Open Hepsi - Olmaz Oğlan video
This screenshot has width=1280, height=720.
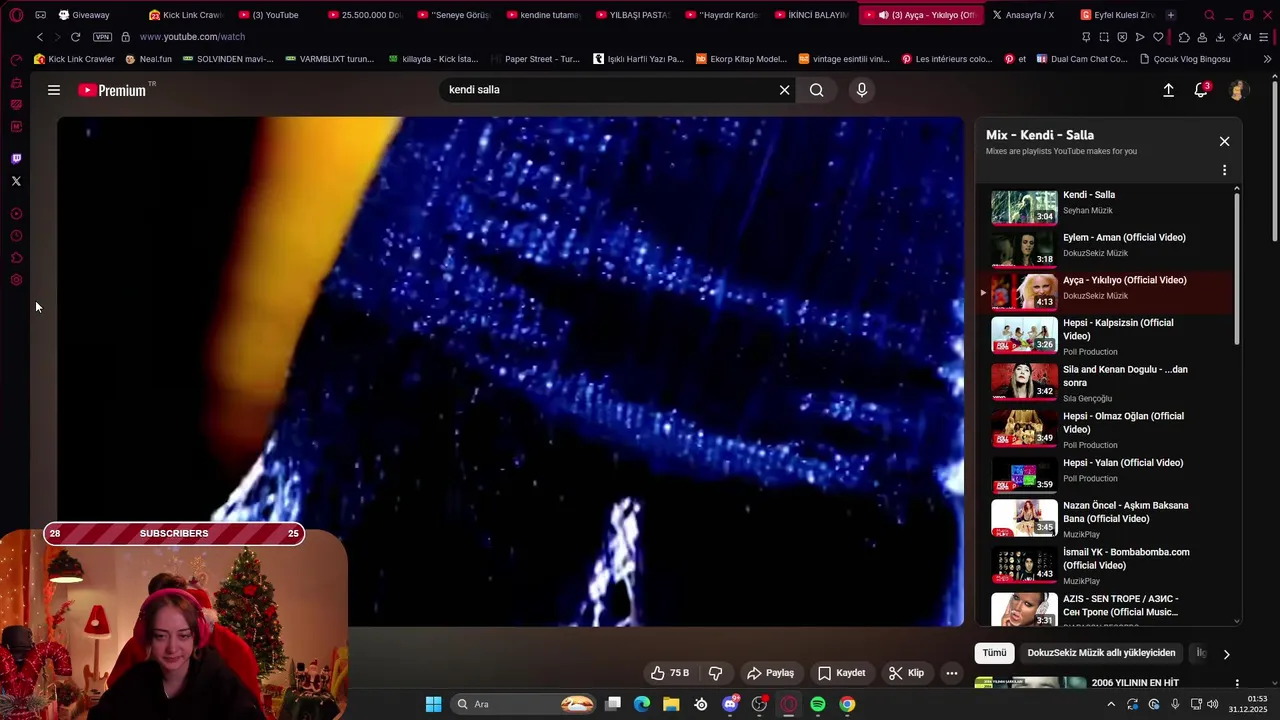tap(1105, 429)
